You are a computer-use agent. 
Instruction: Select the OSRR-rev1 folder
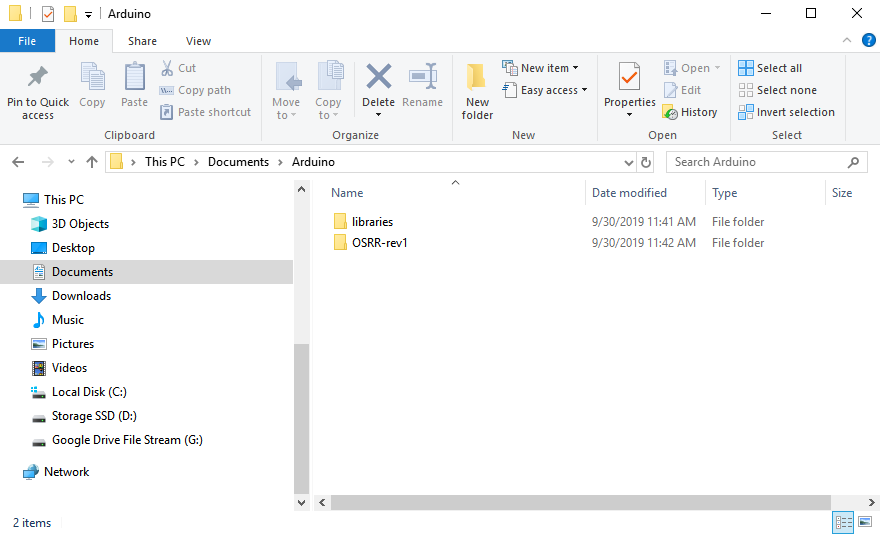370,243
